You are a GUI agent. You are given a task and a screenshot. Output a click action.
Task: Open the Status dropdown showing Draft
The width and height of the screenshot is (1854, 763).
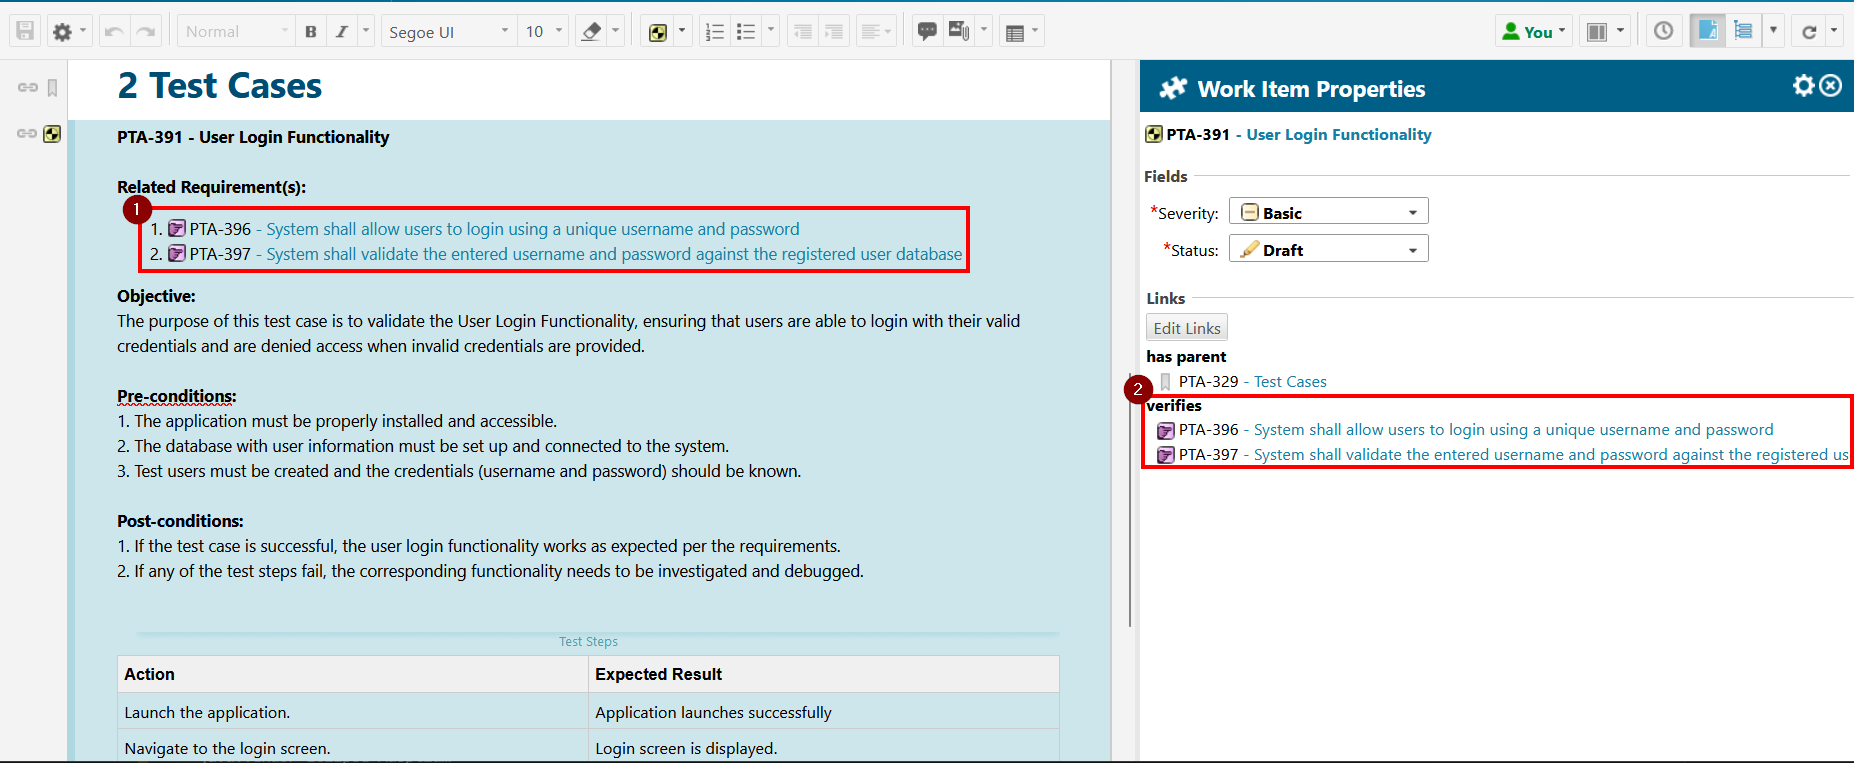[x=1328, y=249]
